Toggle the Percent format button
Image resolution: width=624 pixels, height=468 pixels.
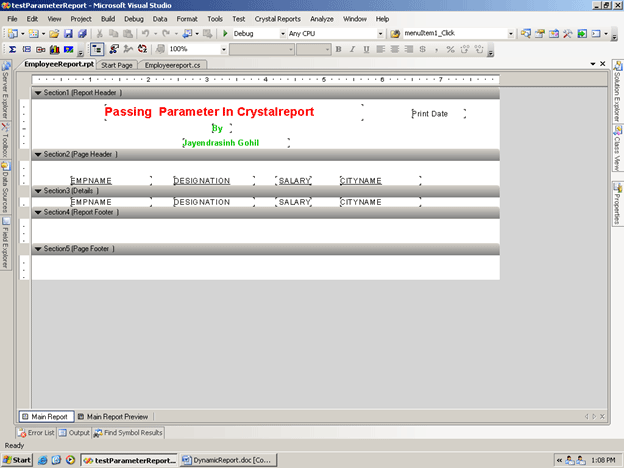(x=450, y=49)
